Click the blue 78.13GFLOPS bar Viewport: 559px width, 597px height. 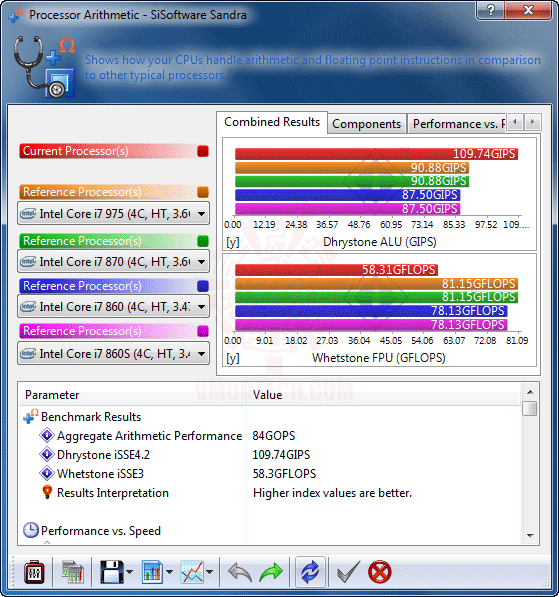click(371, 311)
